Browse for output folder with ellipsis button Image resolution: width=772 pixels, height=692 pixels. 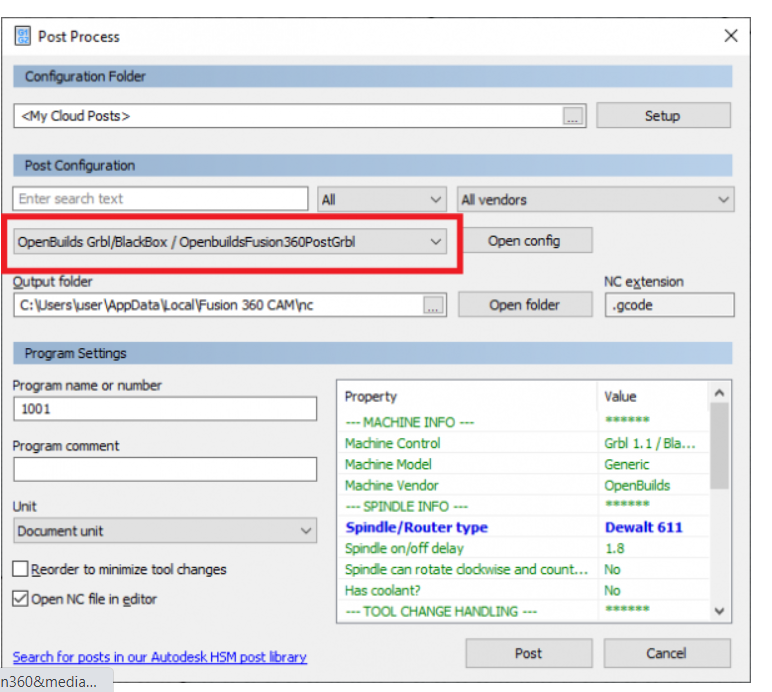(432, 306)
